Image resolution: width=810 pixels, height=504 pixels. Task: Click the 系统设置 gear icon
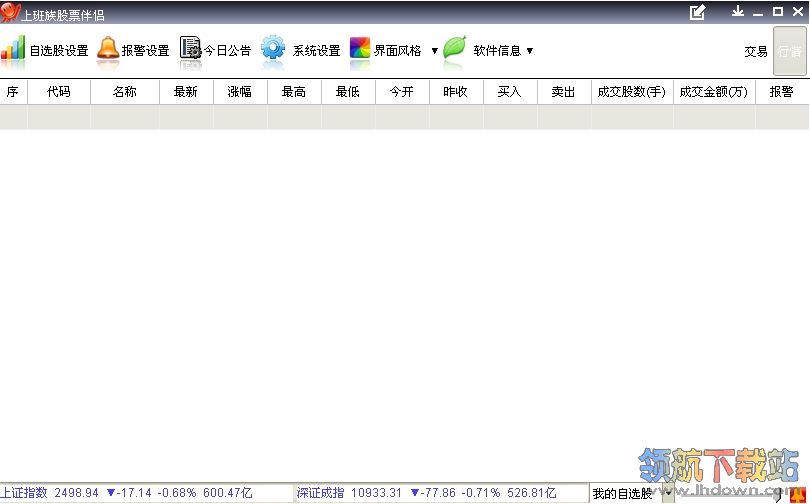(273, 48)
